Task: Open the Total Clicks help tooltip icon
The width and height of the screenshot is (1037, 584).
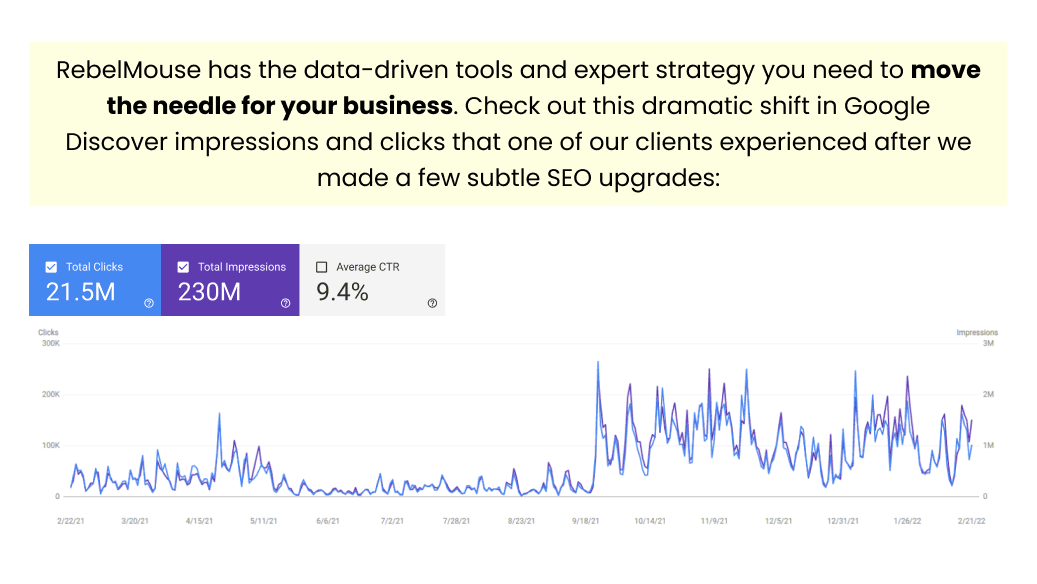Action: pos(148,302)
